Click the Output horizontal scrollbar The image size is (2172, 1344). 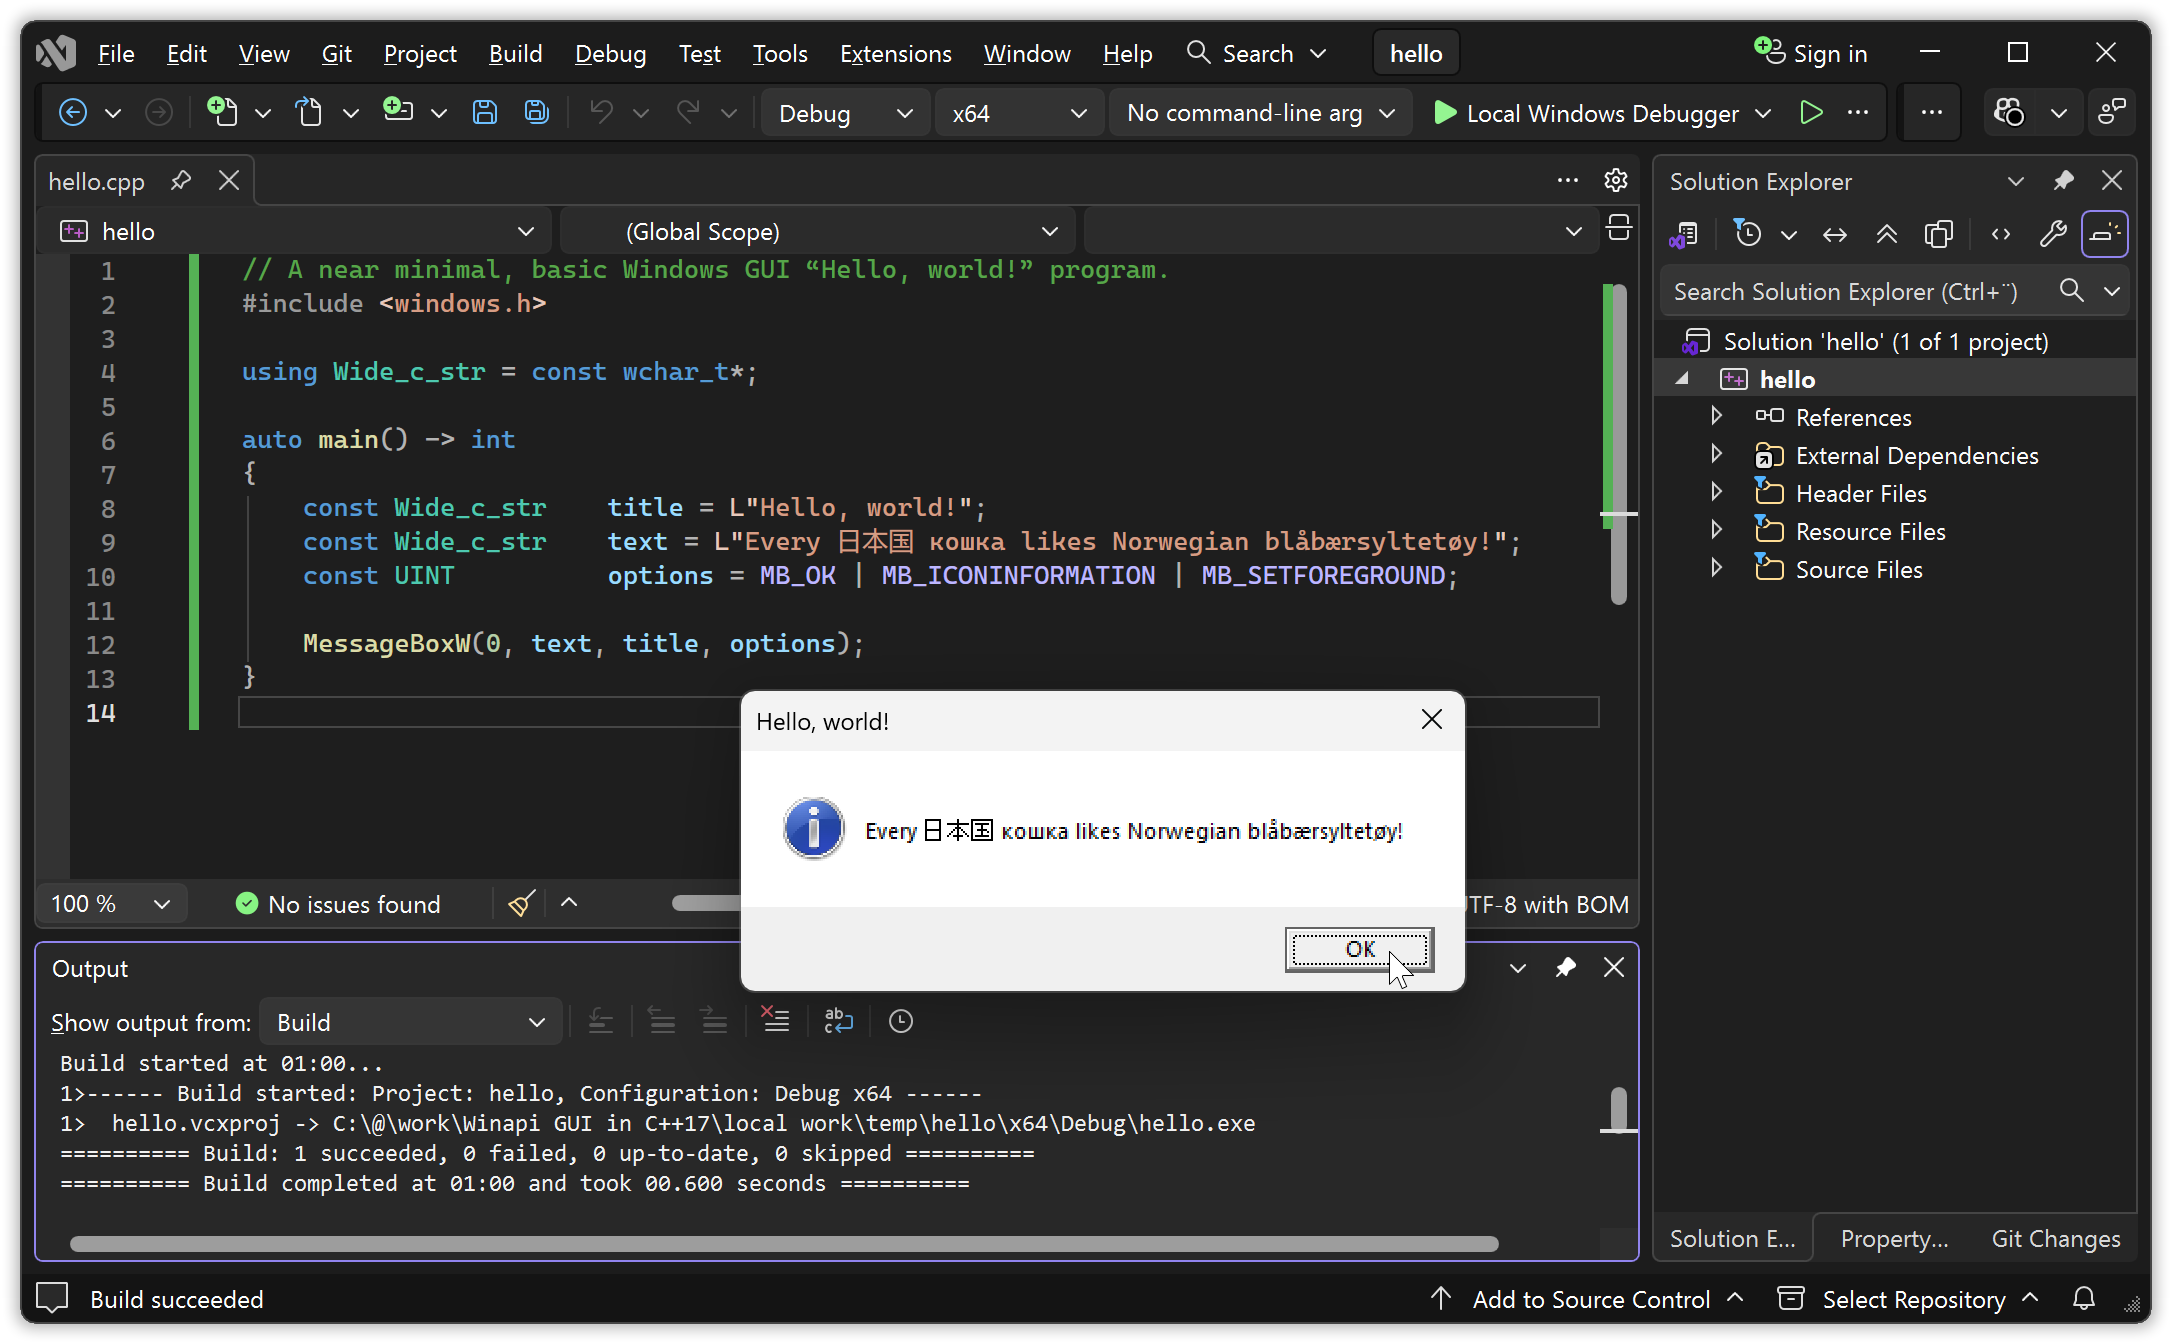point(784,1244)
